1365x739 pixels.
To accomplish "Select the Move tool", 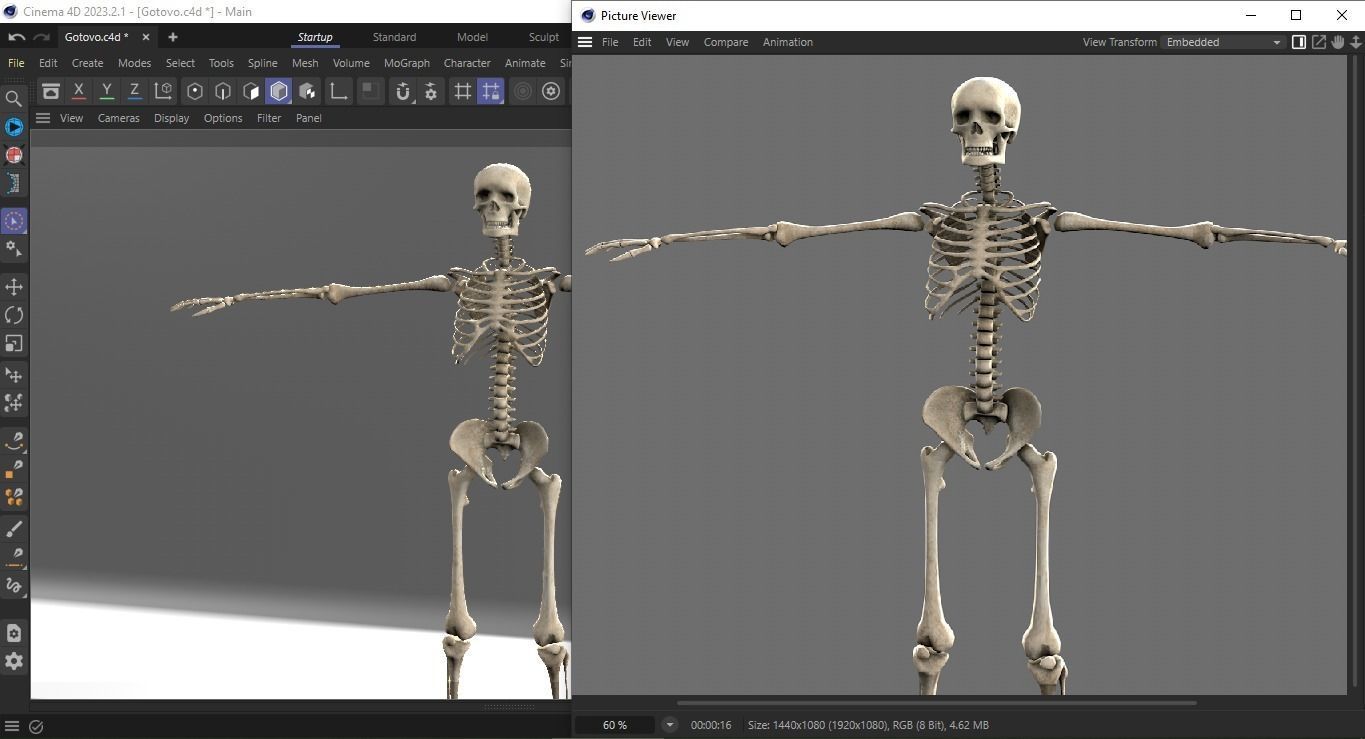I will [14, 287].
